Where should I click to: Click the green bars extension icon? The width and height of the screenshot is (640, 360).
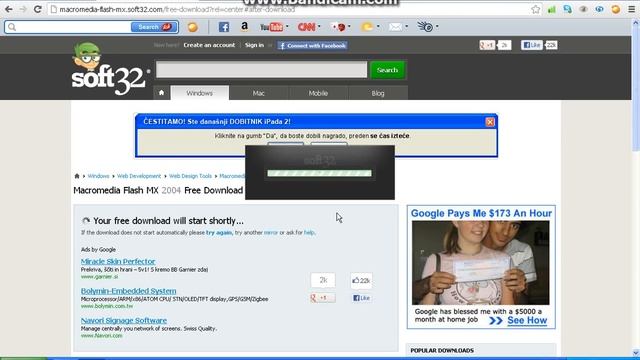click(552, 9)
